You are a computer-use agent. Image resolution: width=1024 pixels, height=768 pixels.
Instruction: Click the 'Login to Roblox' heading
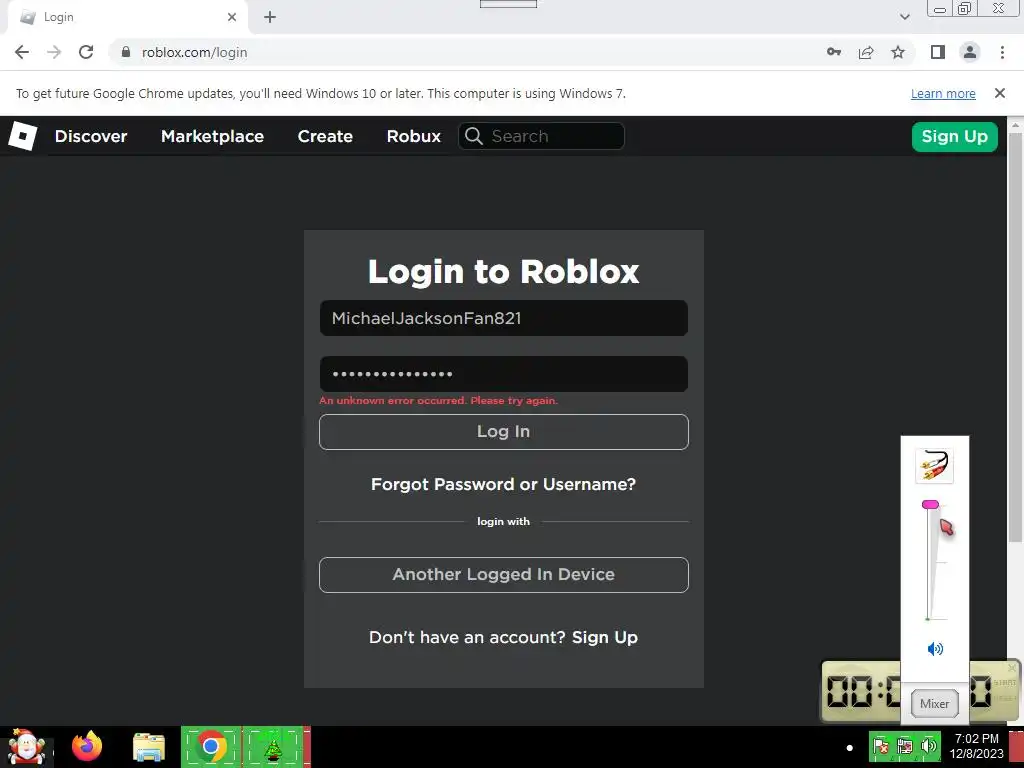tap(504, 272)
